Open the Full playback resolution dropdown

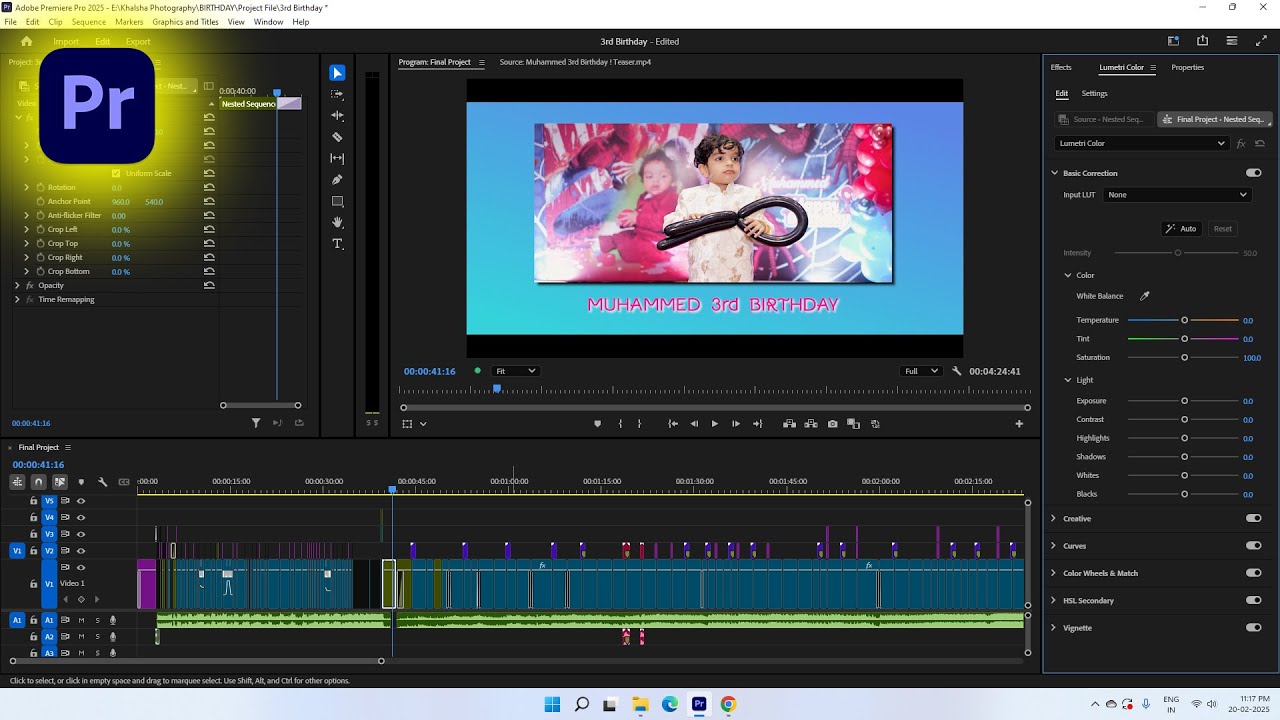921,371
